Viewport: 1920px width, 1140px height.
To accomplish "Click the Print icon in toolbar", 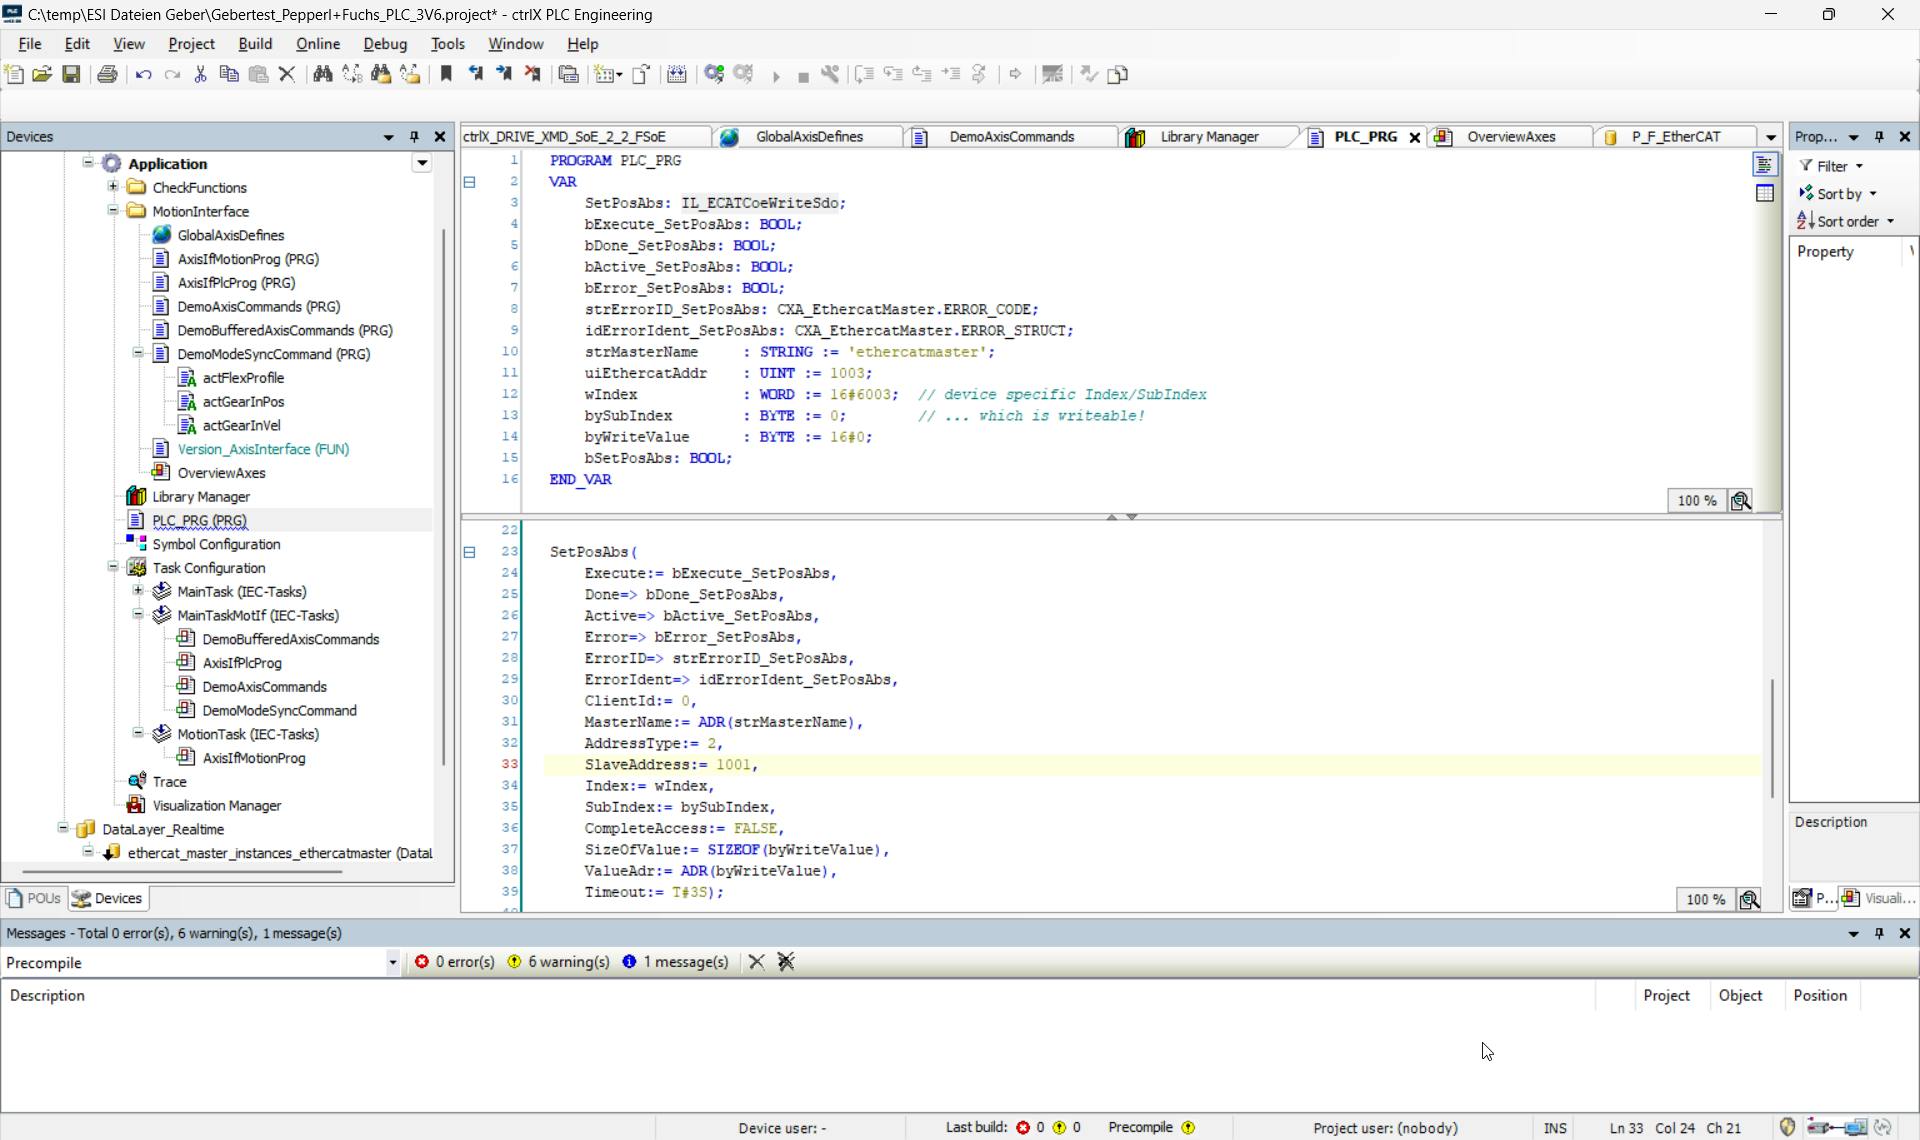I will 107,74.
